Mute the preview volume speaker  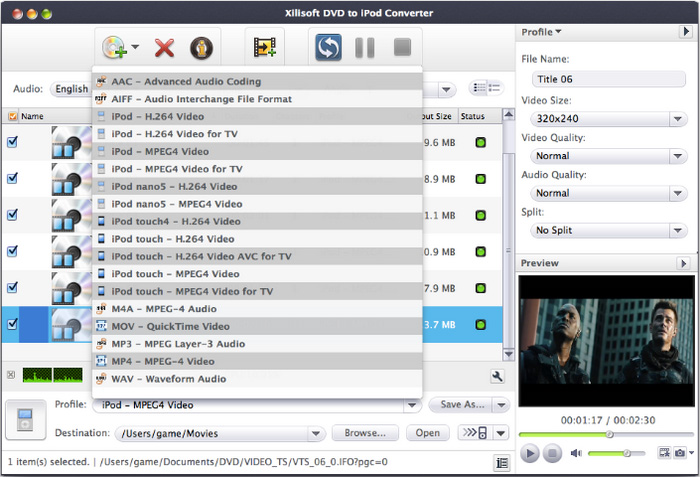[576, 453]
